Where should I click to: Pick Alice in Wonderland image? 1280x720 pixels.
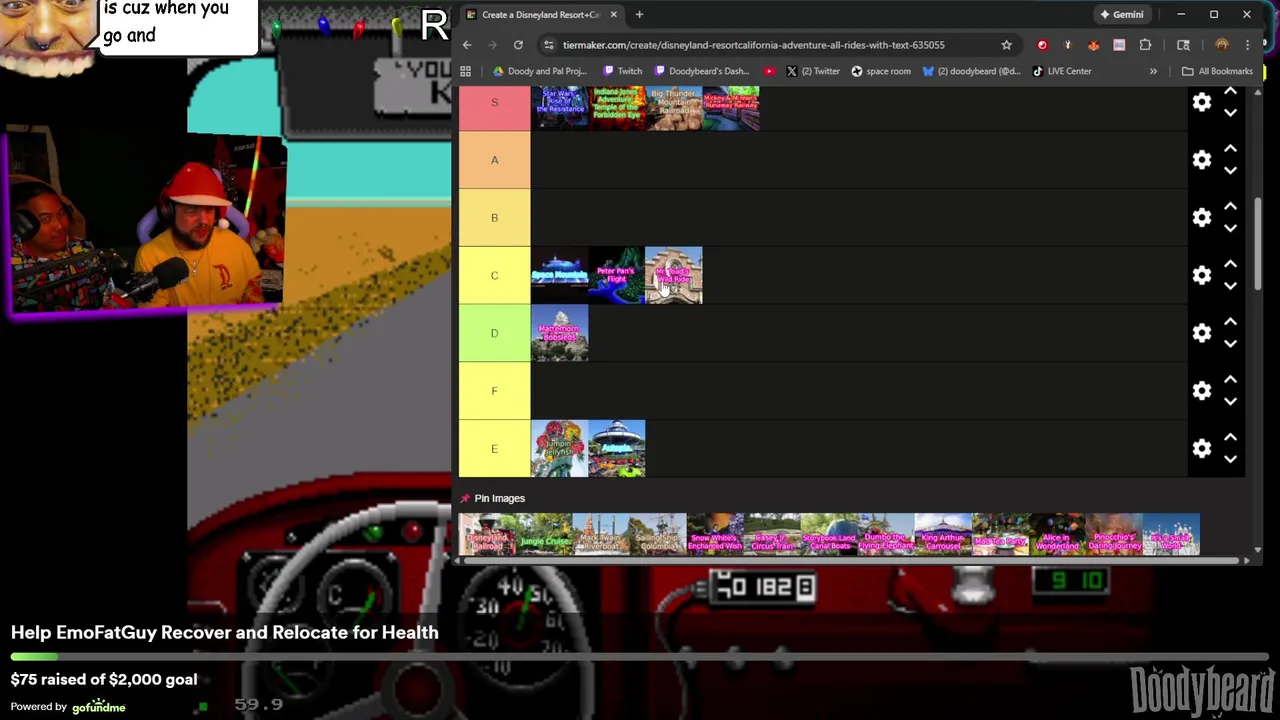click(x=1057, y=534)
